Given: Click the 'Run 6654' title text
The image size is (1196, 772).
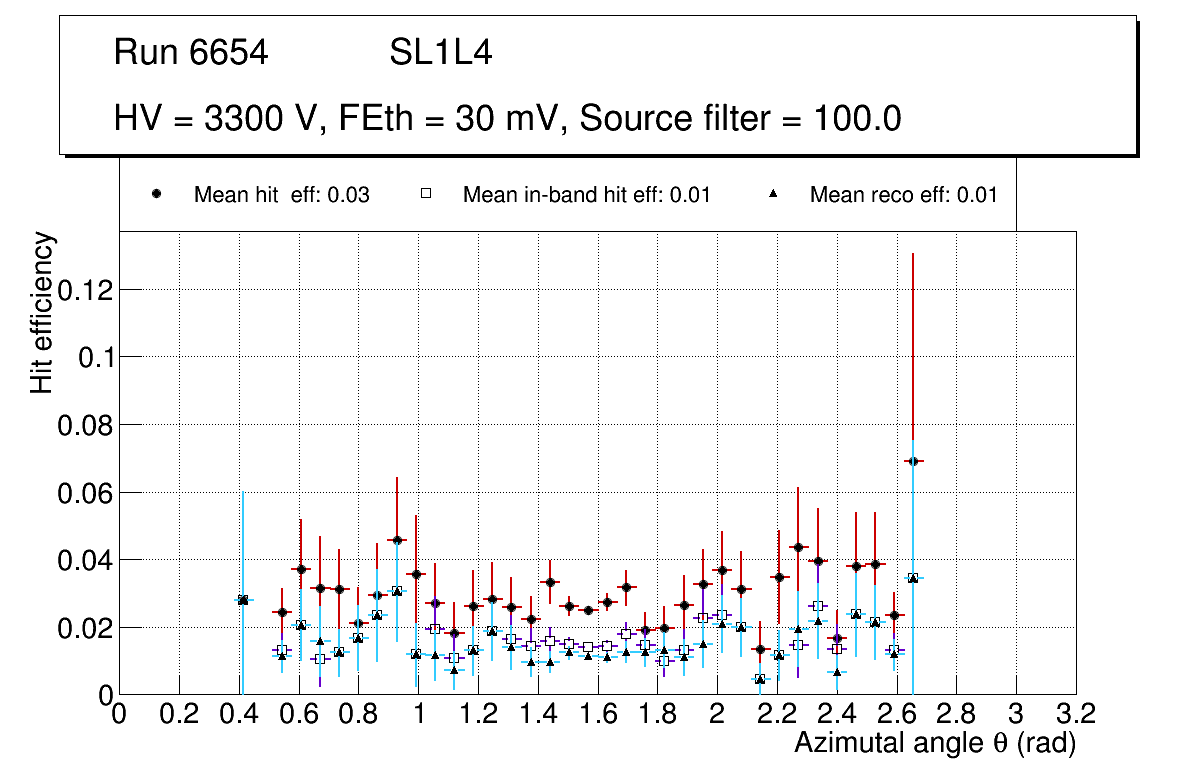Looking at the screenshot, I should (x=191, y=53).
